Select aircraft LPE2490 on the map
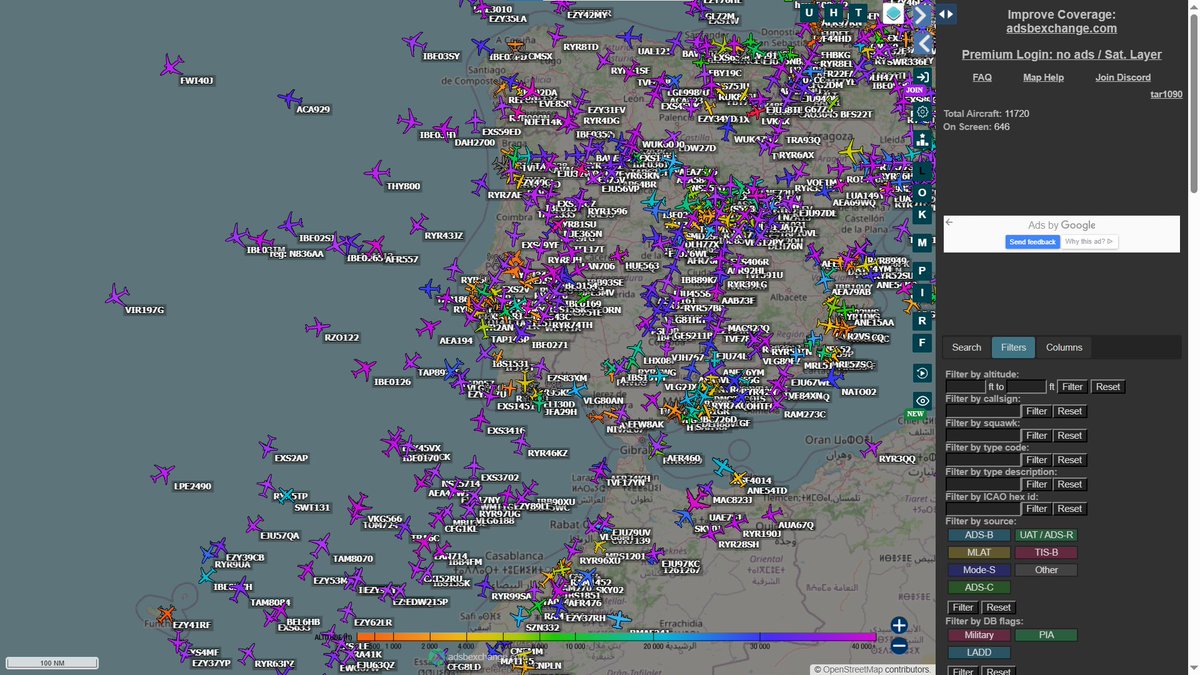 163,474
